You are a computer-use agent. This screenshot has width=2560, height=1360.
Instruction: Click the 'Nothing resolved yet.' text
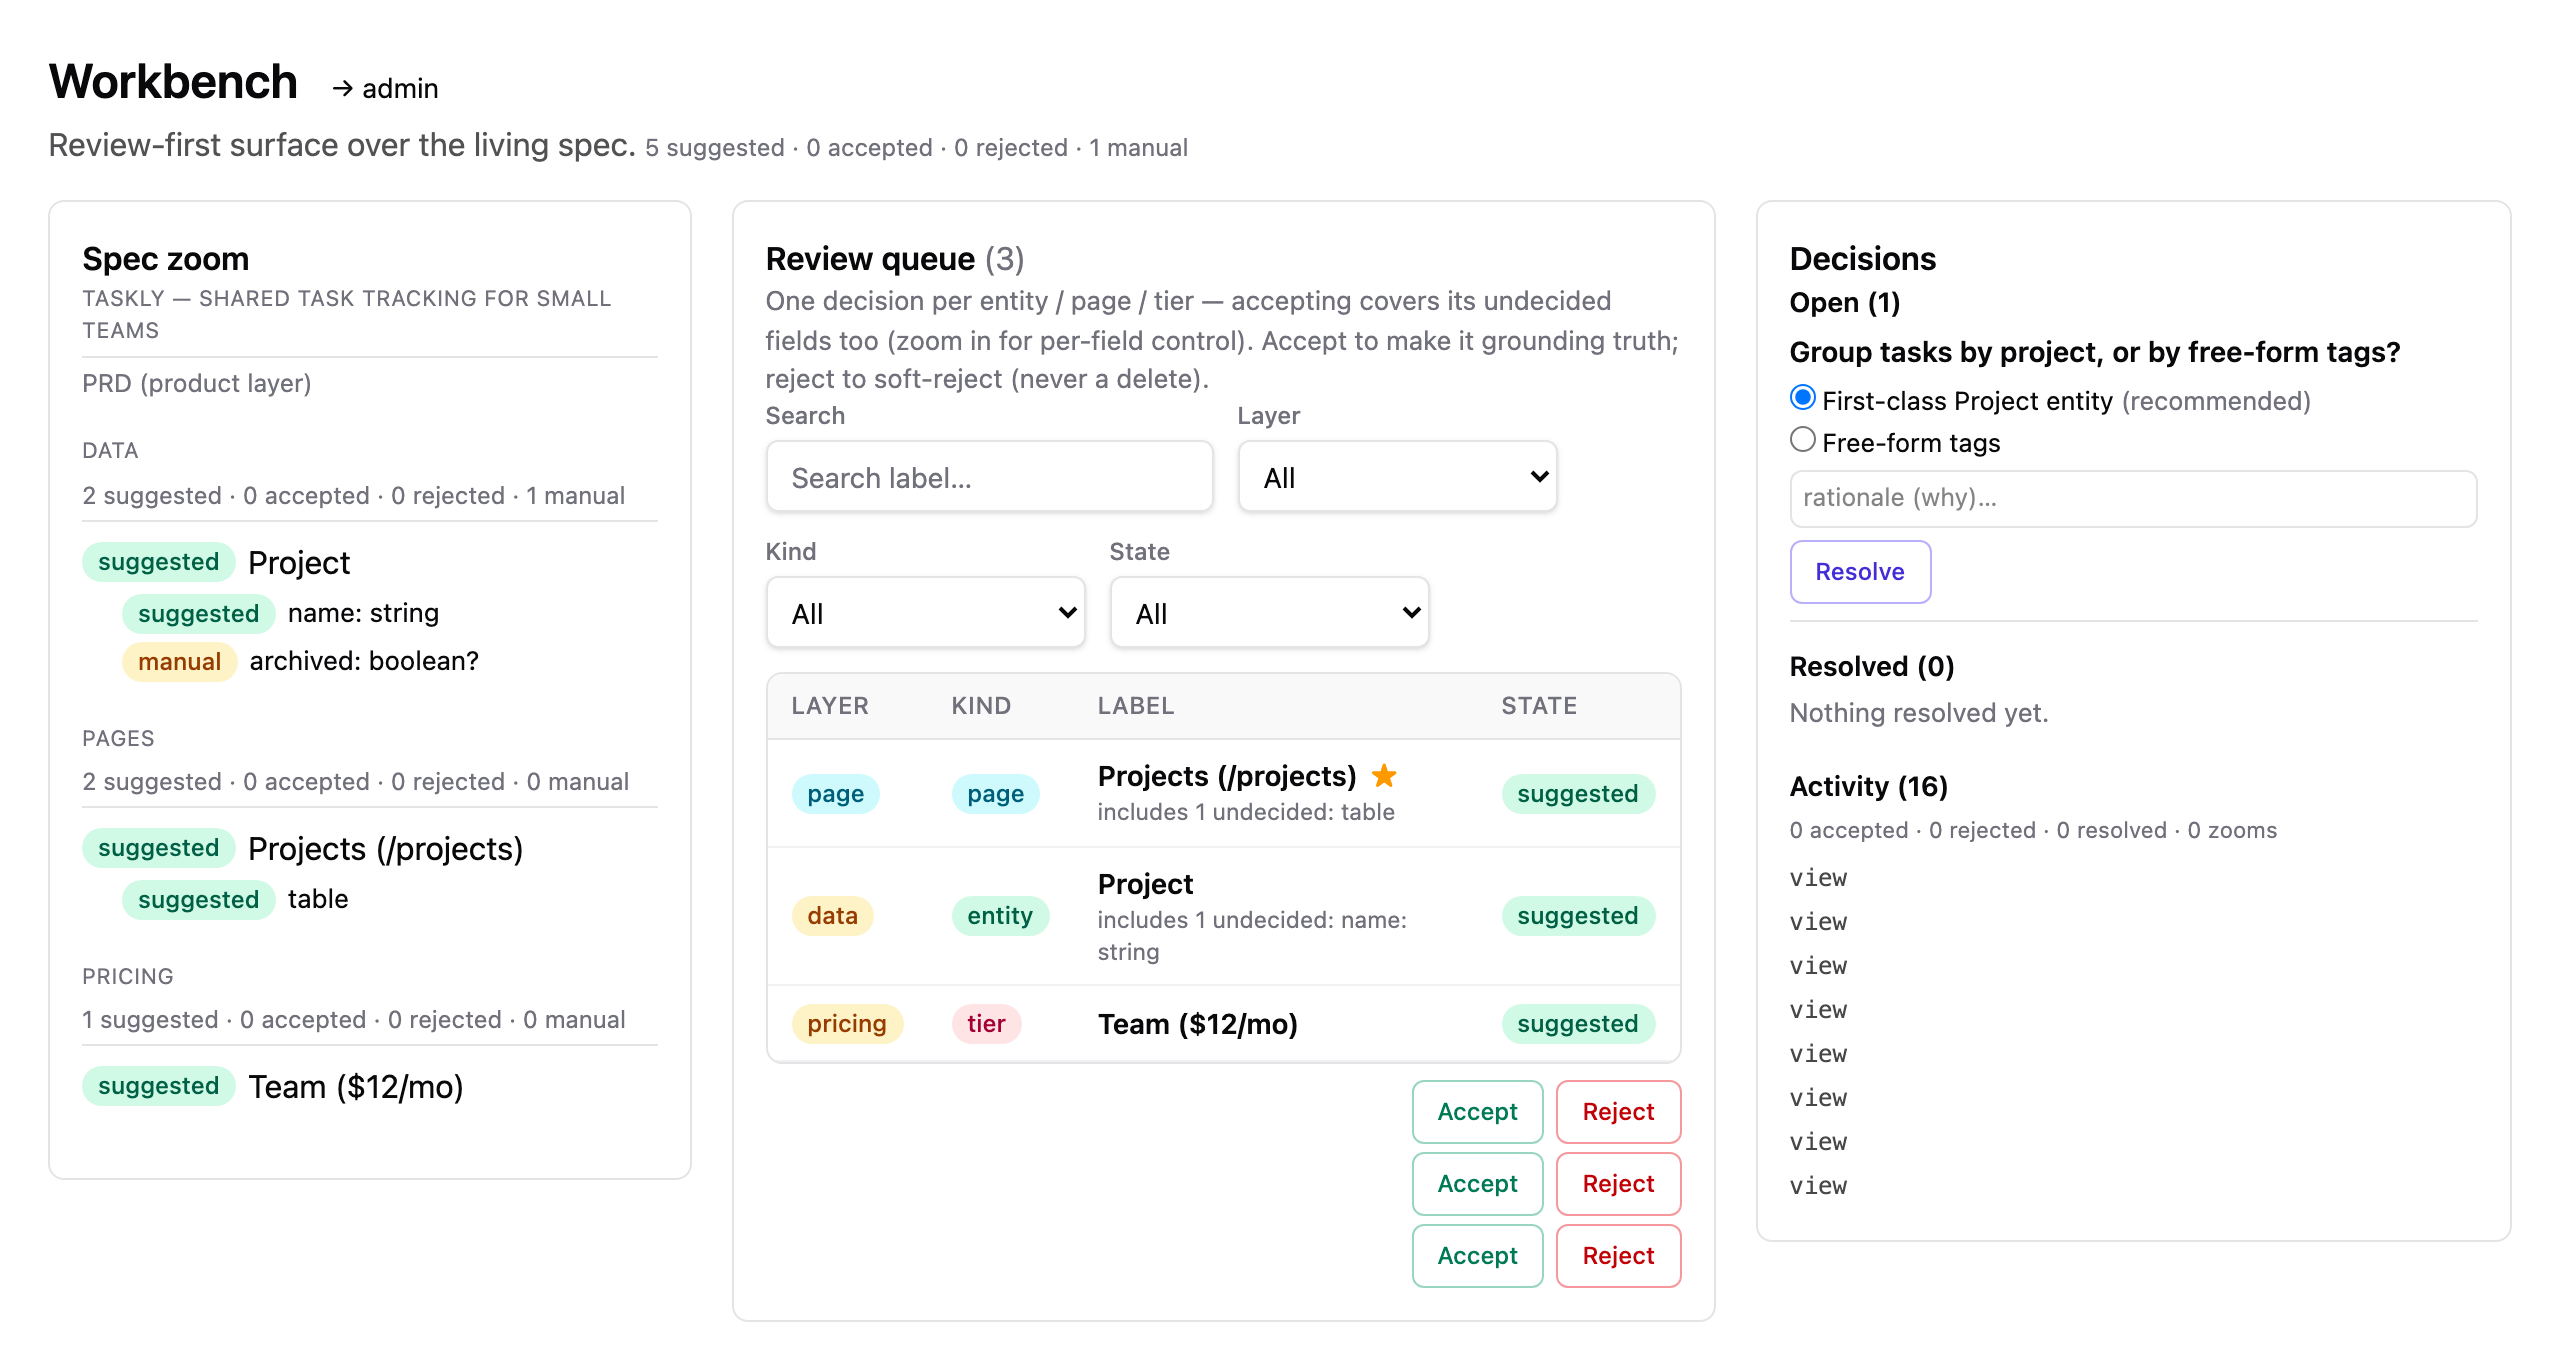(1919, 713)
